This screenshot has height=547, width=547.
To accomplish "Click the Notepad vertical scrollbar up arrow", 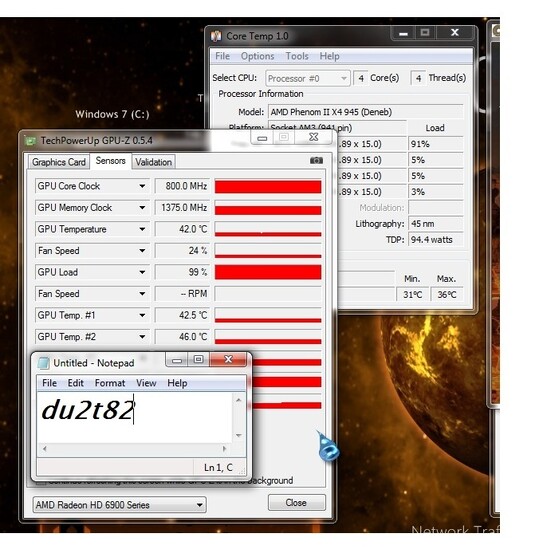I will click(239, 400).
